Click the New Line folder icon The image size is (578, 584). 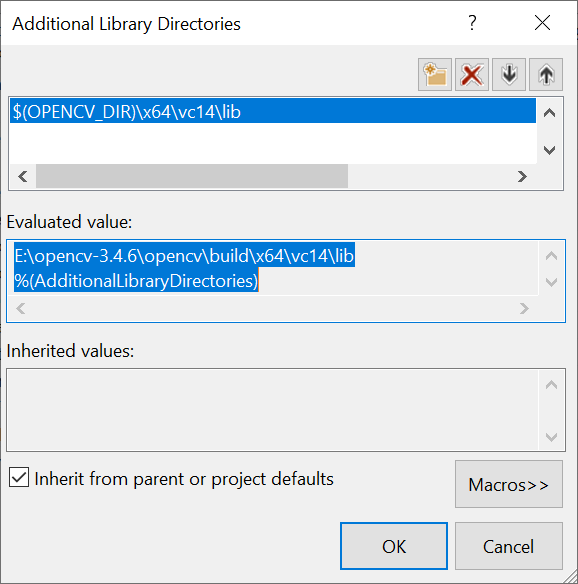(435, 74)
